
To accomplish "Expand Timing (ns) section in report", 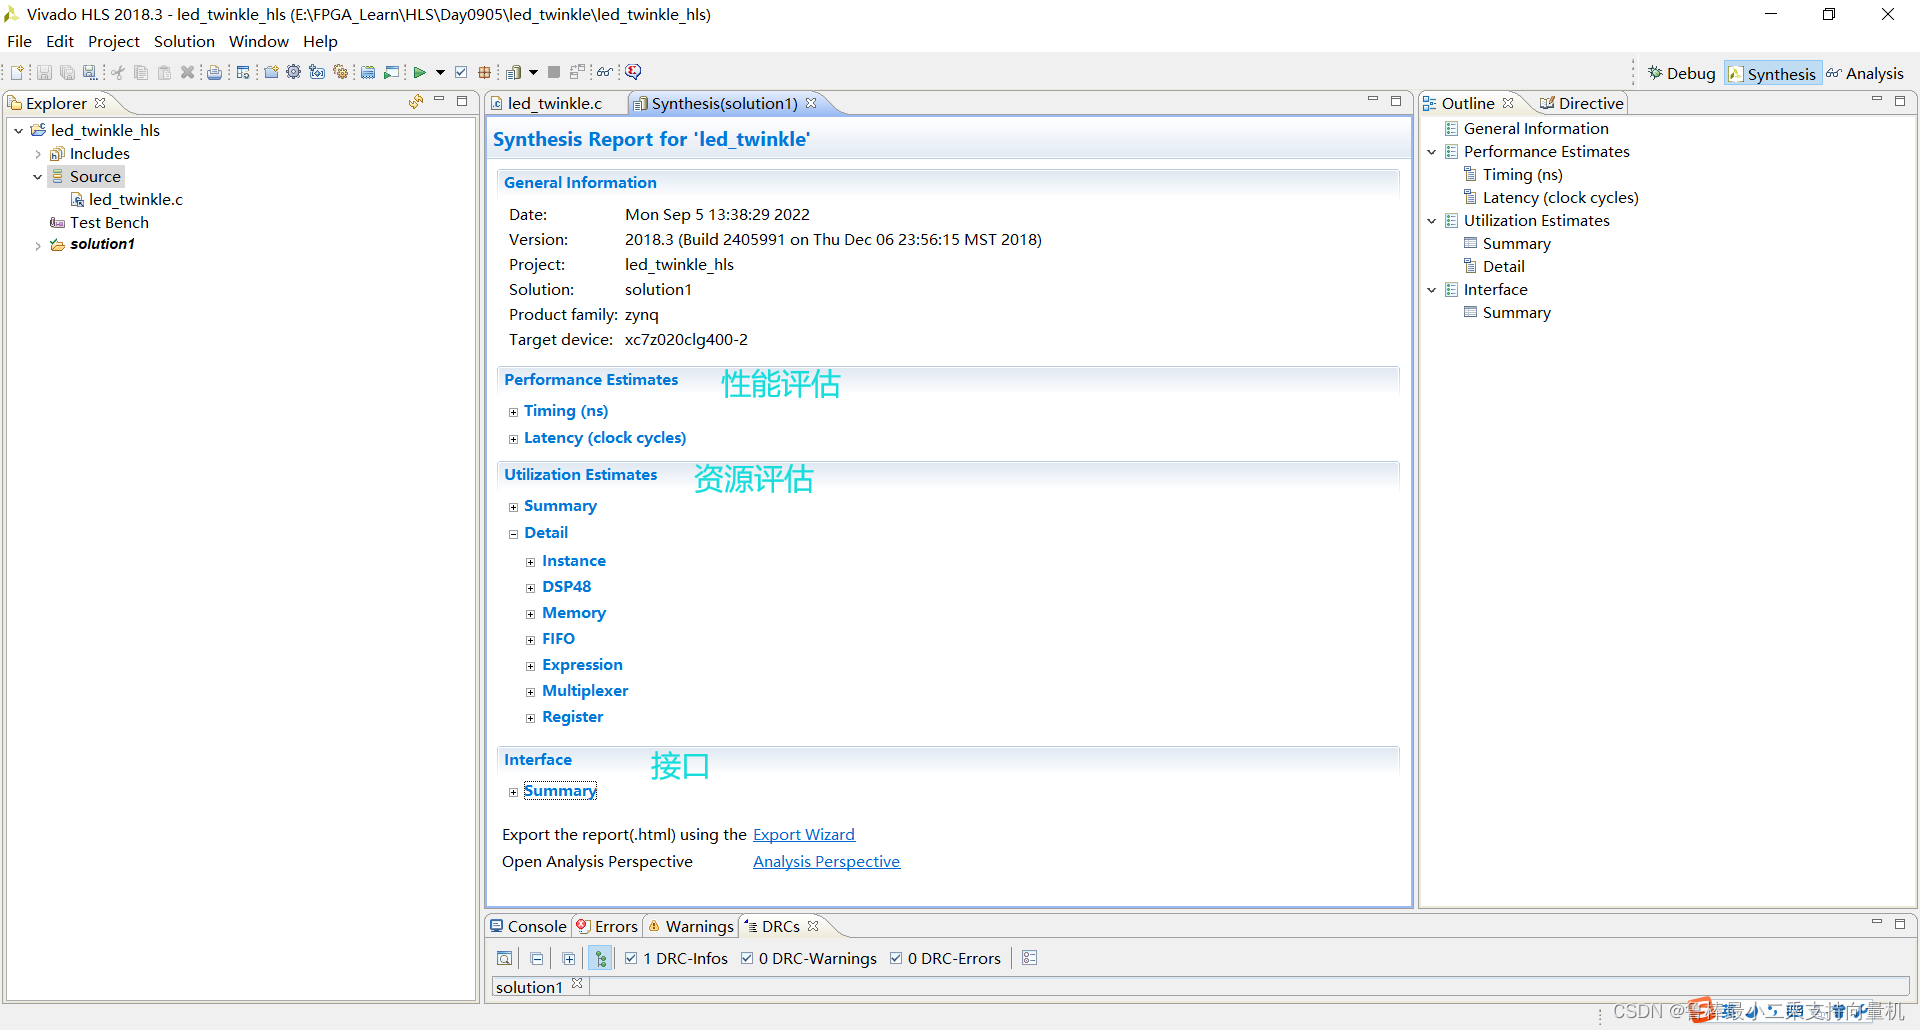I will coord(513,412).
